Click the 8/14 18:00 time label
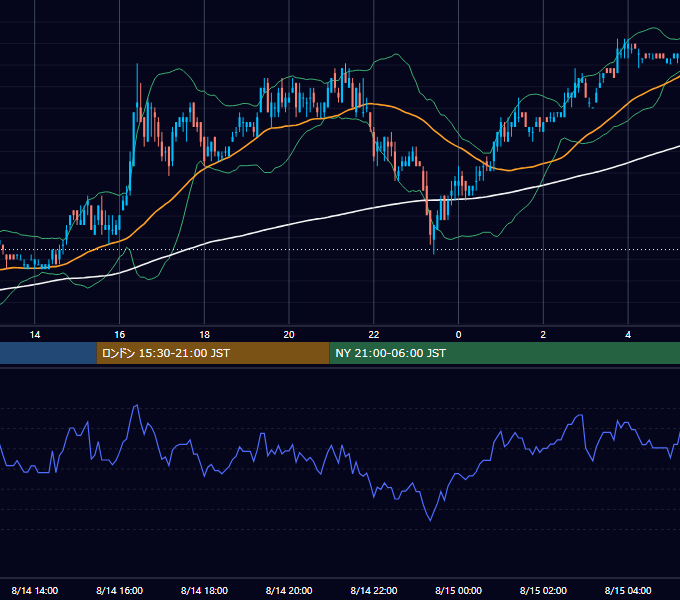The image size is (680, 600). tap(204, 590)
